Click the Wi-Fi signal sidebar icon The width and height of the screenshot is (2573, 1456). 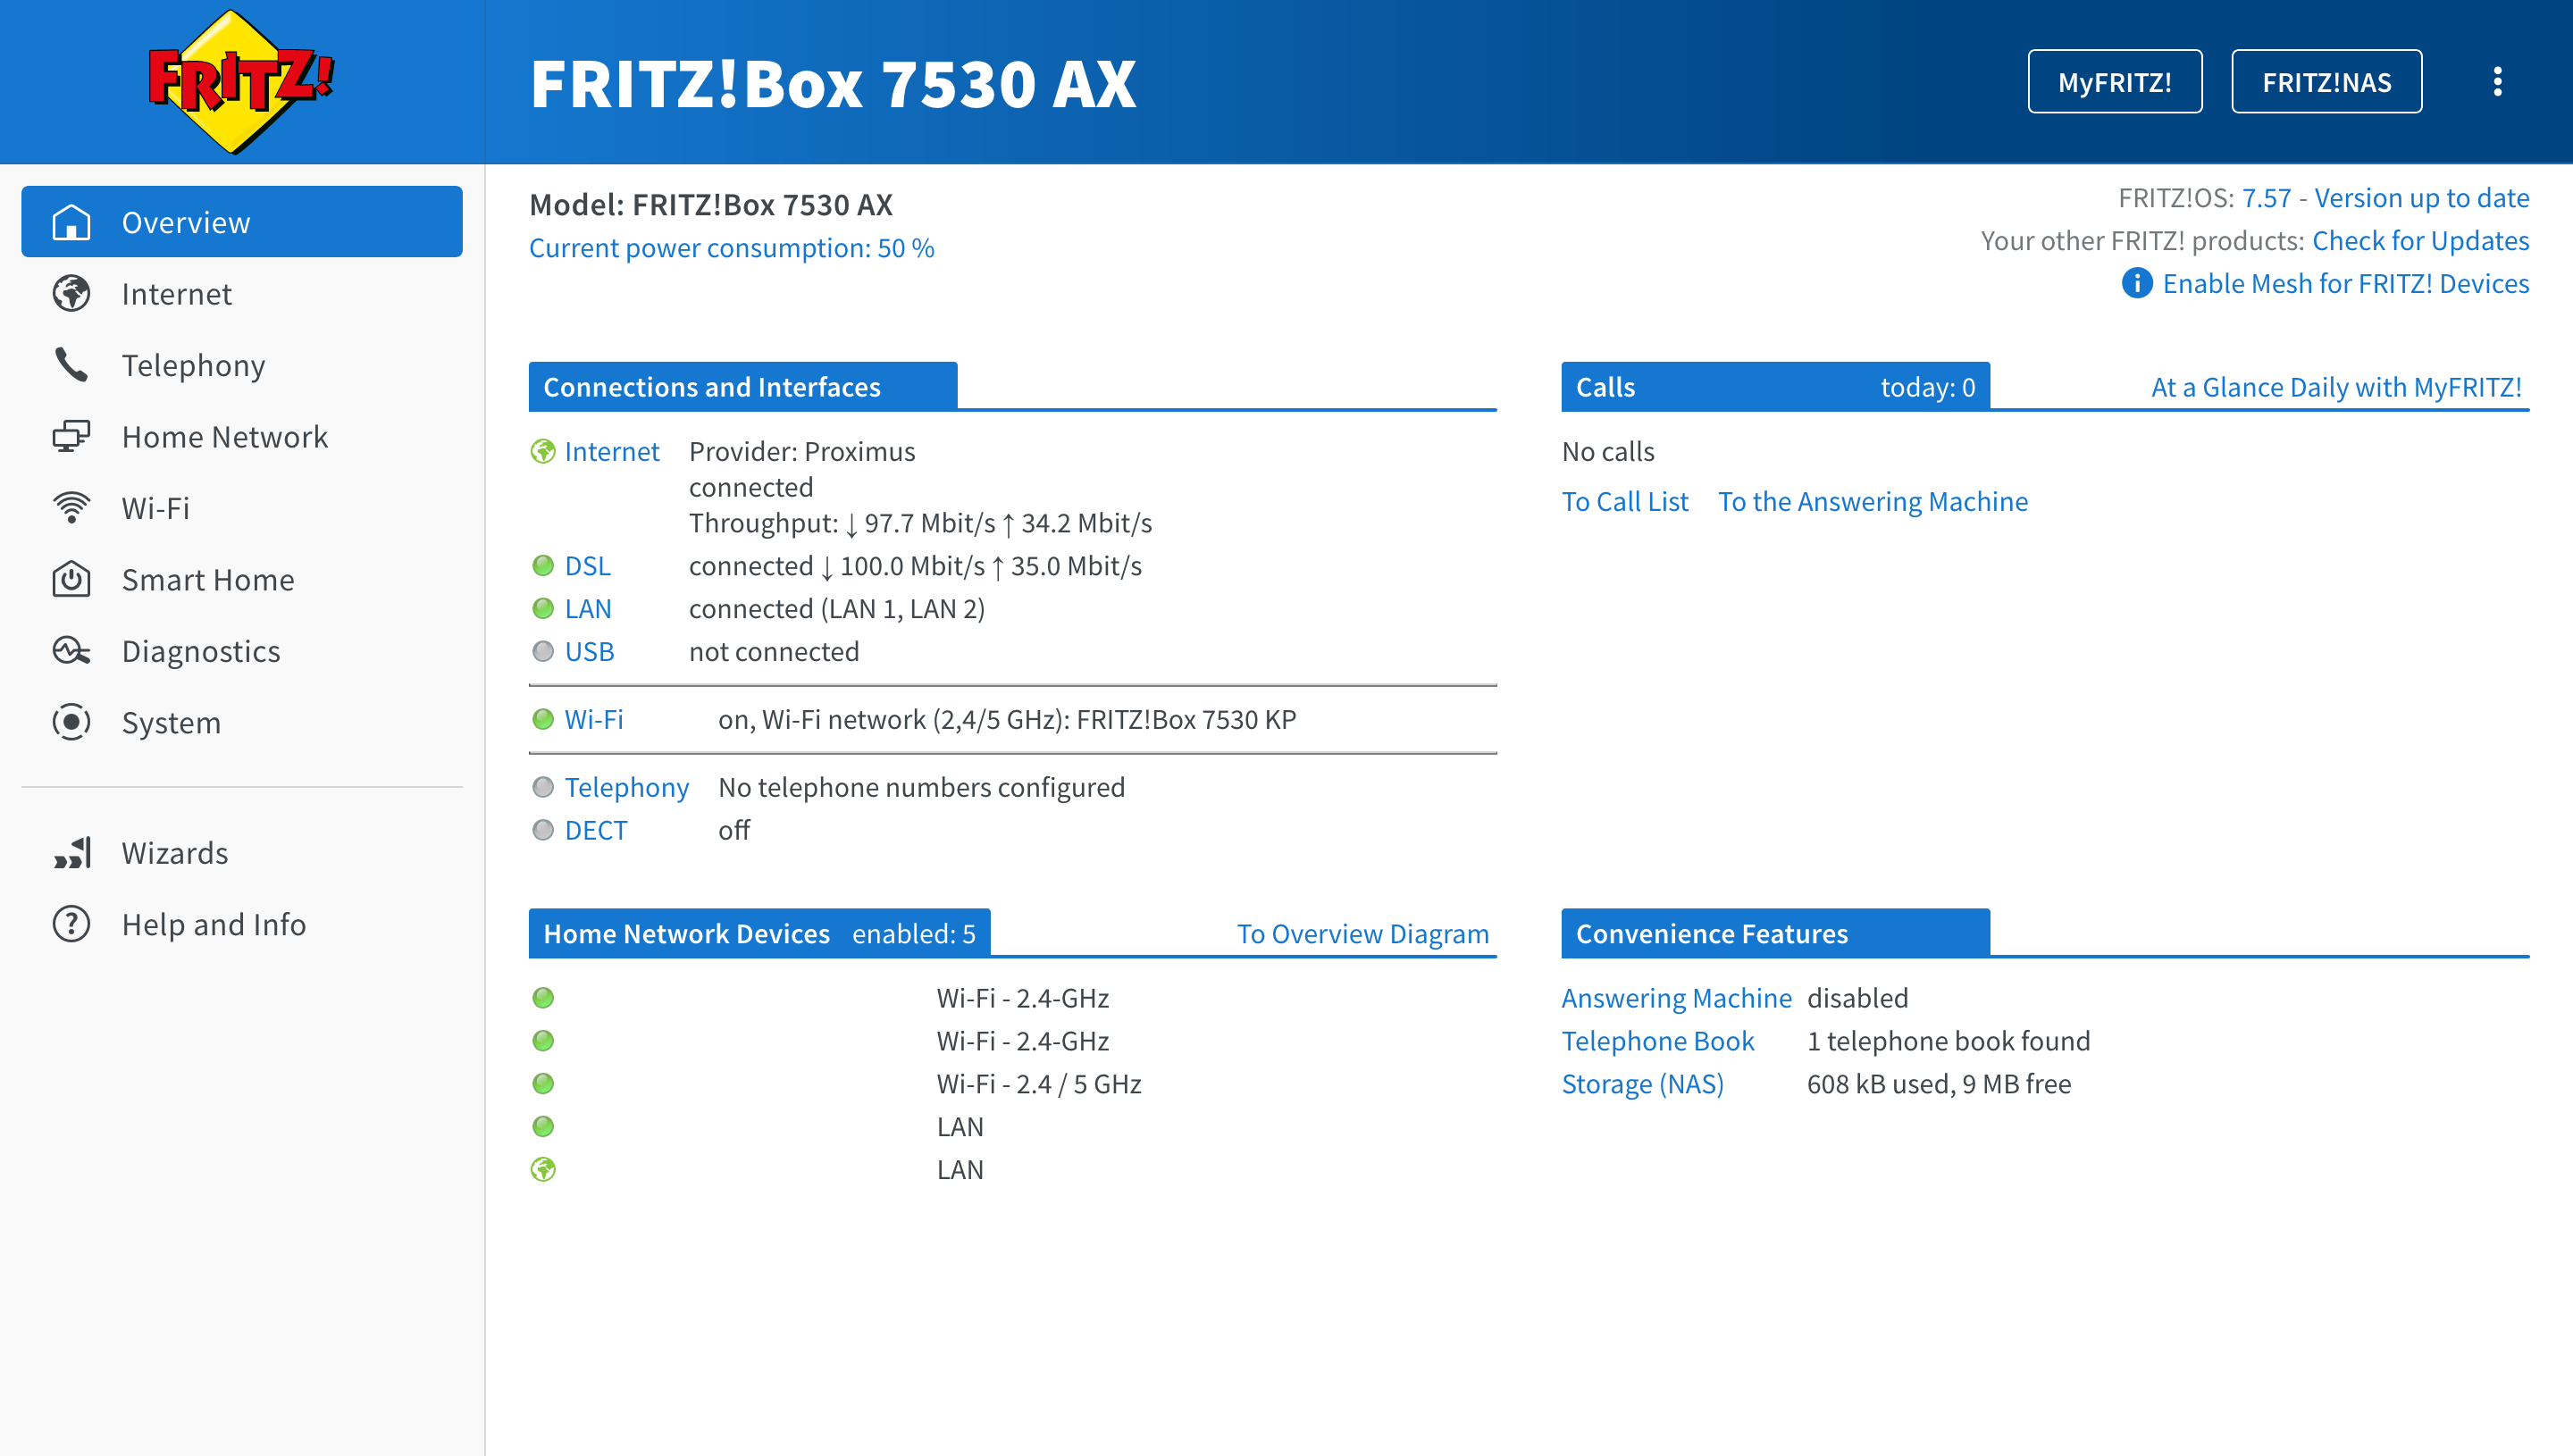[71, 508]
